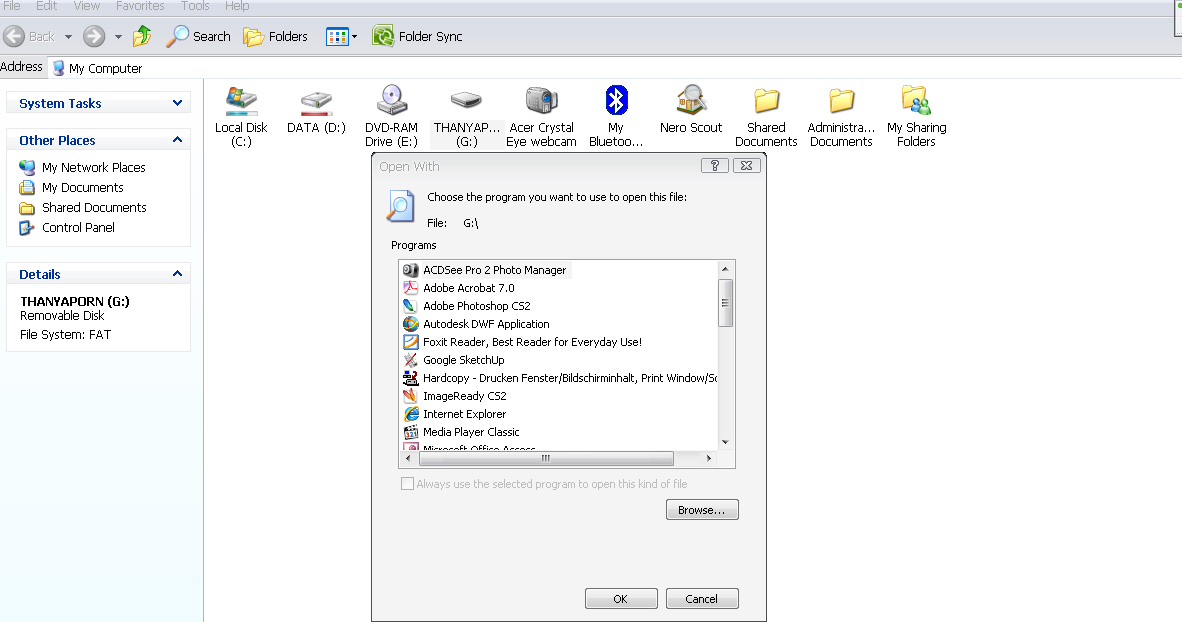Select the My Sharing Folders icon
The width and height of the screenshot is (1182, 622).
[x=916, y=100]
